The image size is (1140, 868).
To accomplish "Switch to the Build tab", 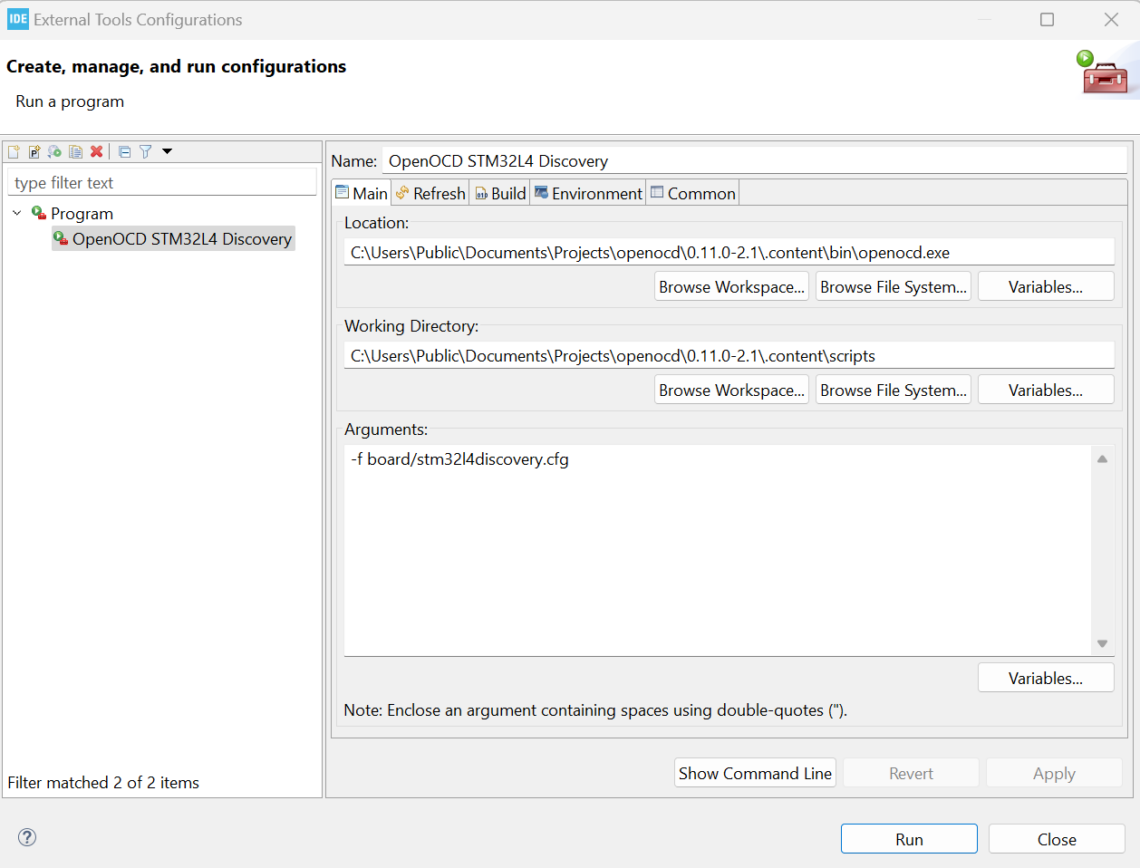I will pos(500,193).
